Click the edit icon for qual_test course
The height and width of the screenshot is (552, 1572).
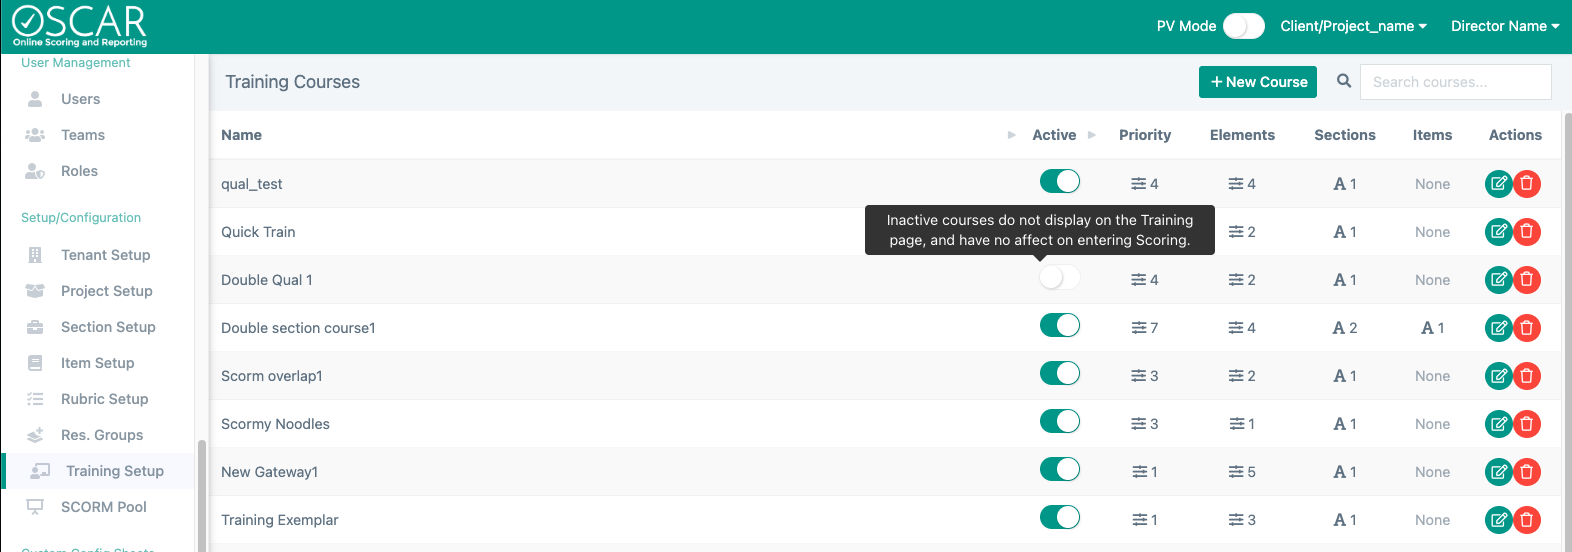tap(1498, 184)
